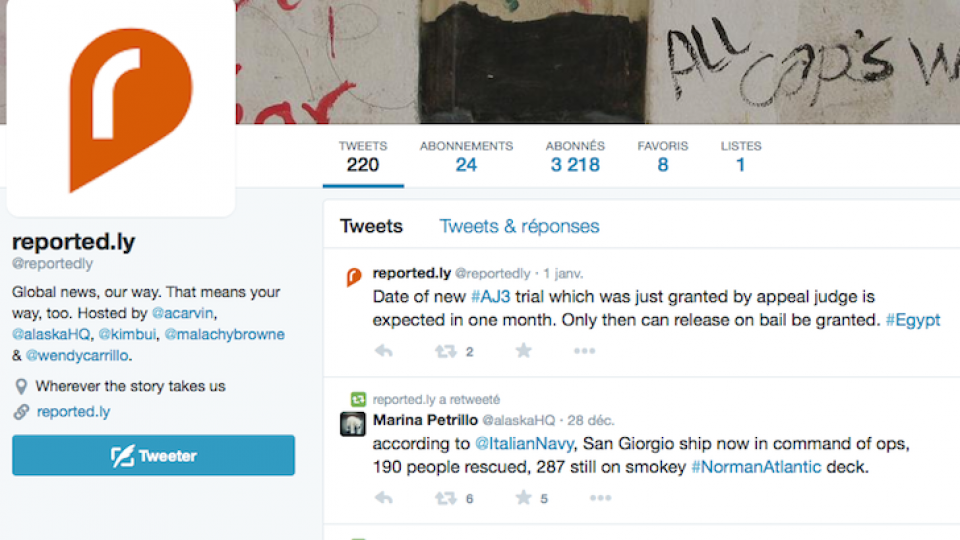Open the Tweets count tab showing 220
Viewport: 960px width, 540px height.
(x=363, y=157)
